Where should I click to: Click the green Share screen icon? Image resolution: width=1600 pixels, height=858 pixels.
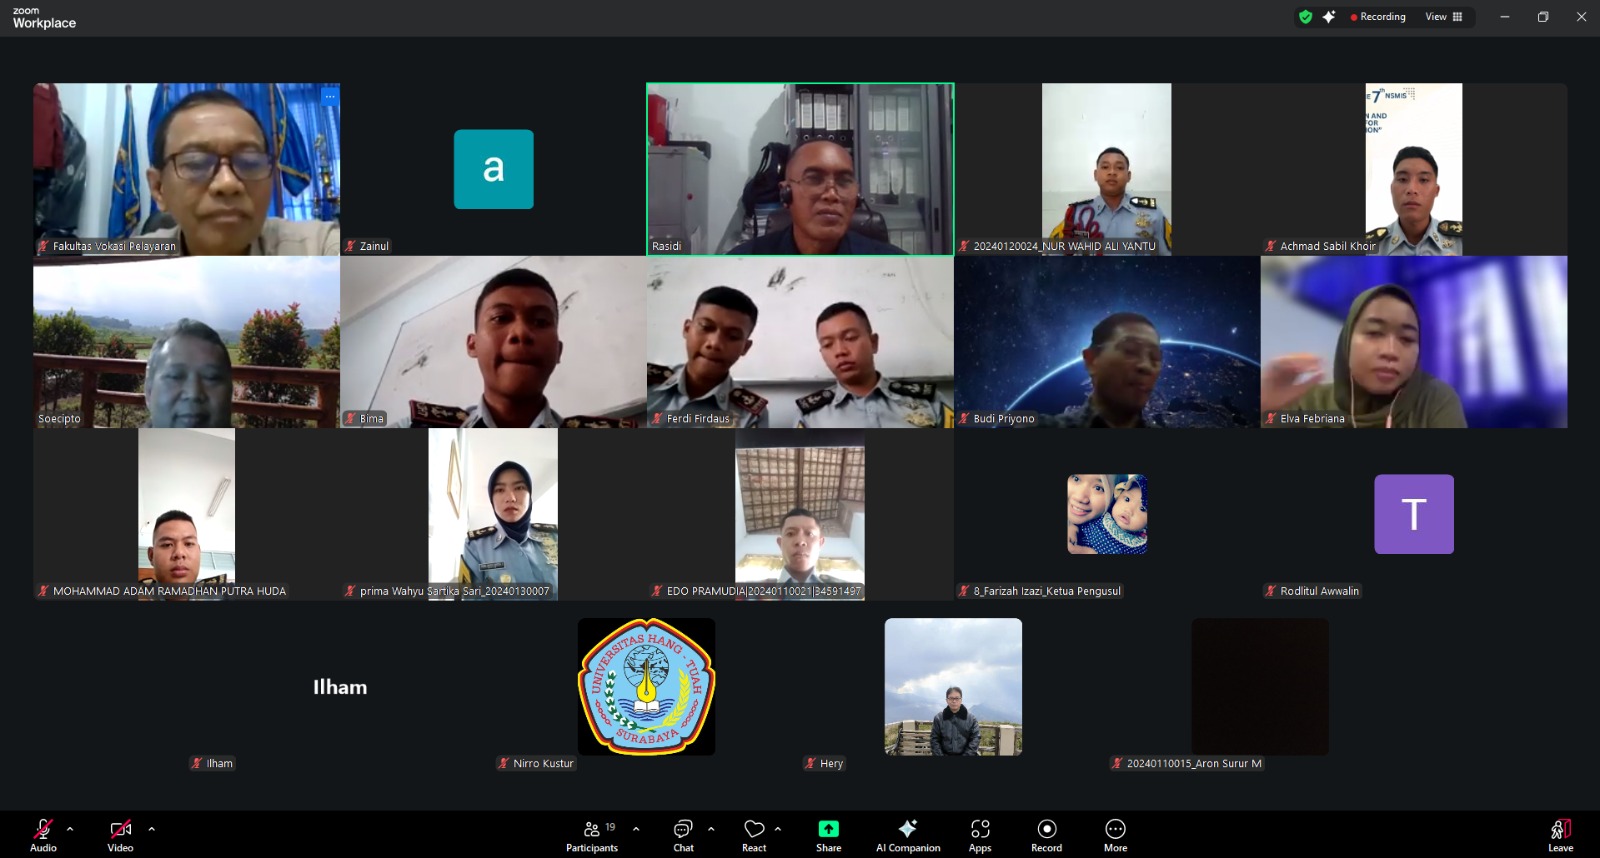coord(828,829)
